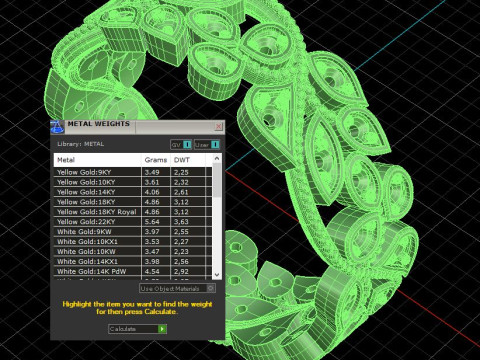Select the Yellow Gold:9KY row

(133, 172)
